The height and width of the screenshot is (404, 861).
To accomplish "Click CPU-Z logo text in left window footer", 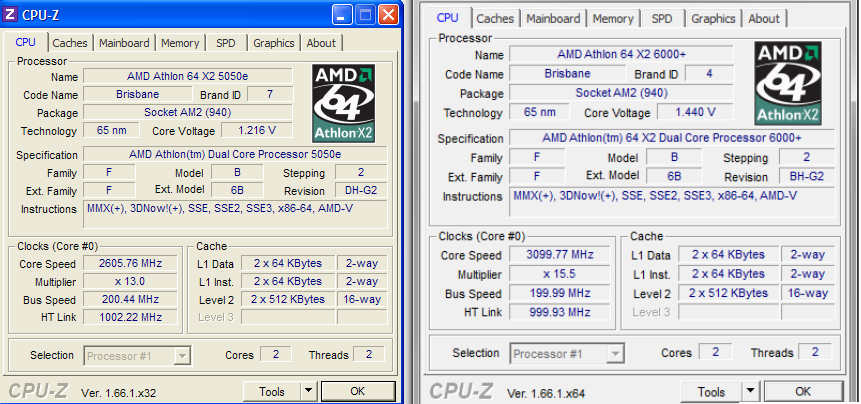I will [38, 391].
